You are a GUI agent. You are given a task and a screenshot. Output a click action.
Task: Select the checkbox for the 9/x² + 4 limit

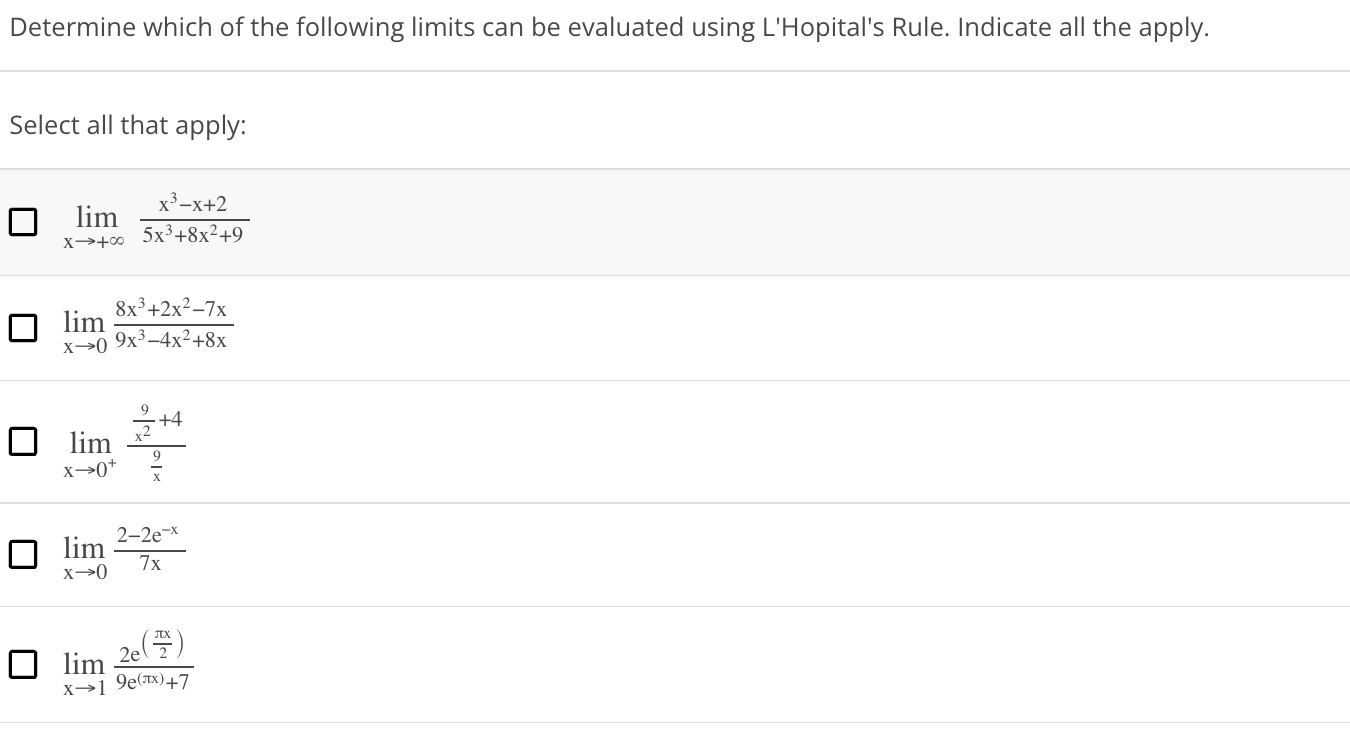[x=23, y=440]
